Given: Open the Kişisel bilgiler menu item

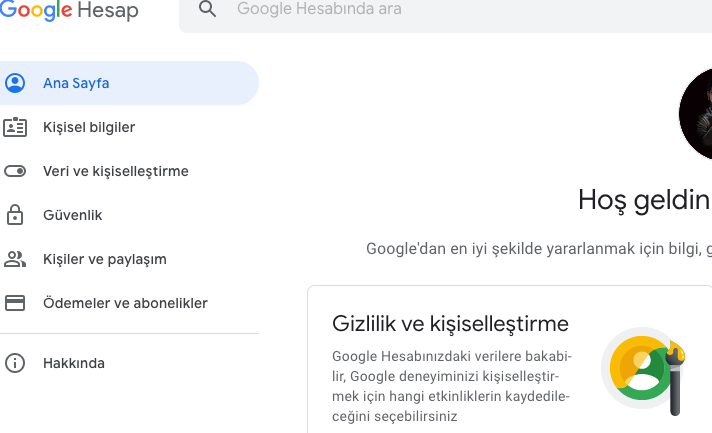Looking at the screenshot, I should tap(89, 127).
